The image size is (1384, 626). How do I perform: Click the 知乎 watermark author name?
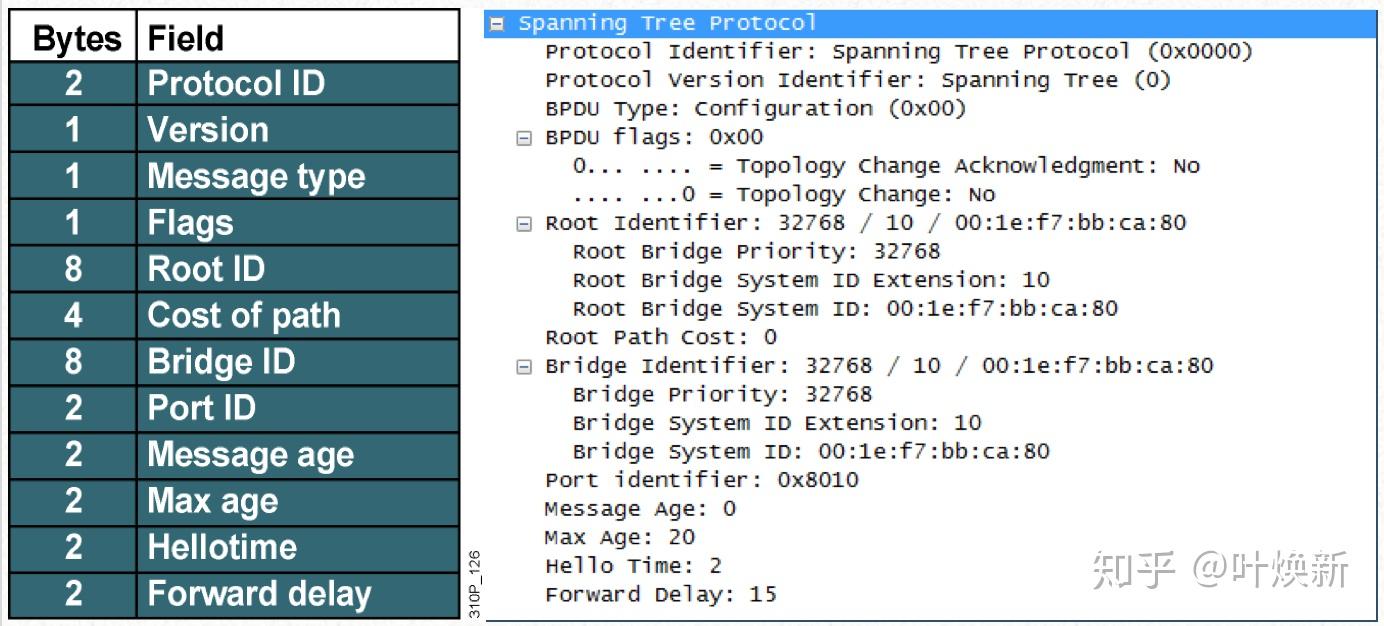click(x=1270, y=569)
